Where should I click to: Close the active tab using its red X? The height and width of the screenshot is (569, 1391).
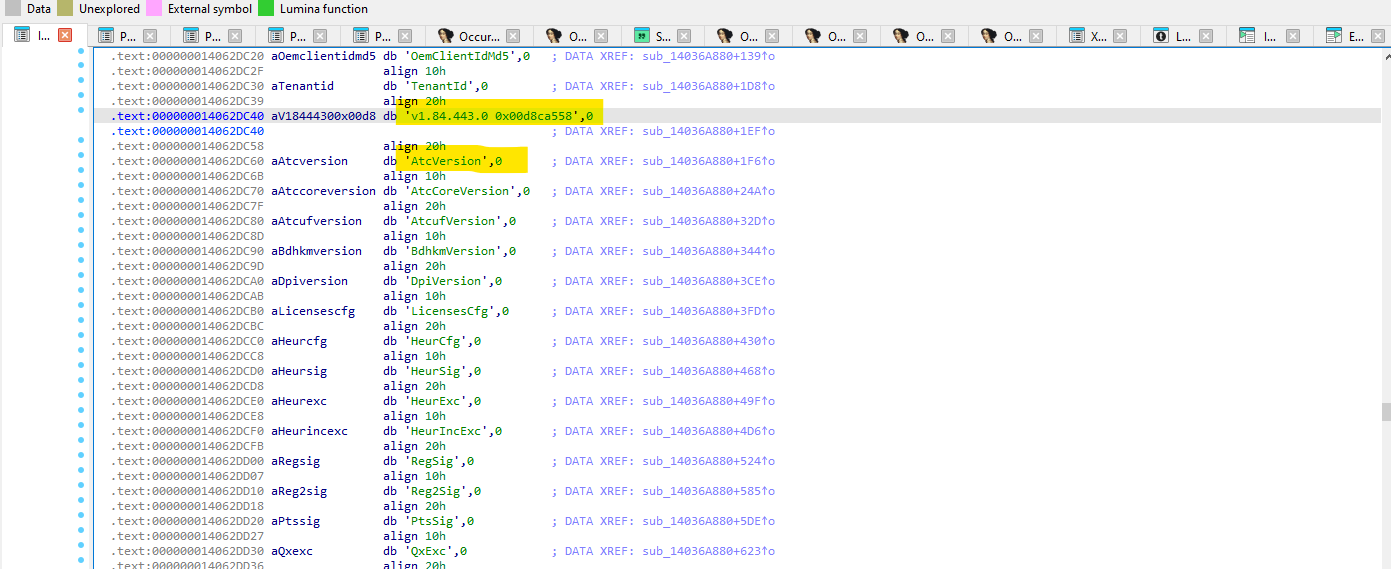pyautogui.click(x=65, y=35)
